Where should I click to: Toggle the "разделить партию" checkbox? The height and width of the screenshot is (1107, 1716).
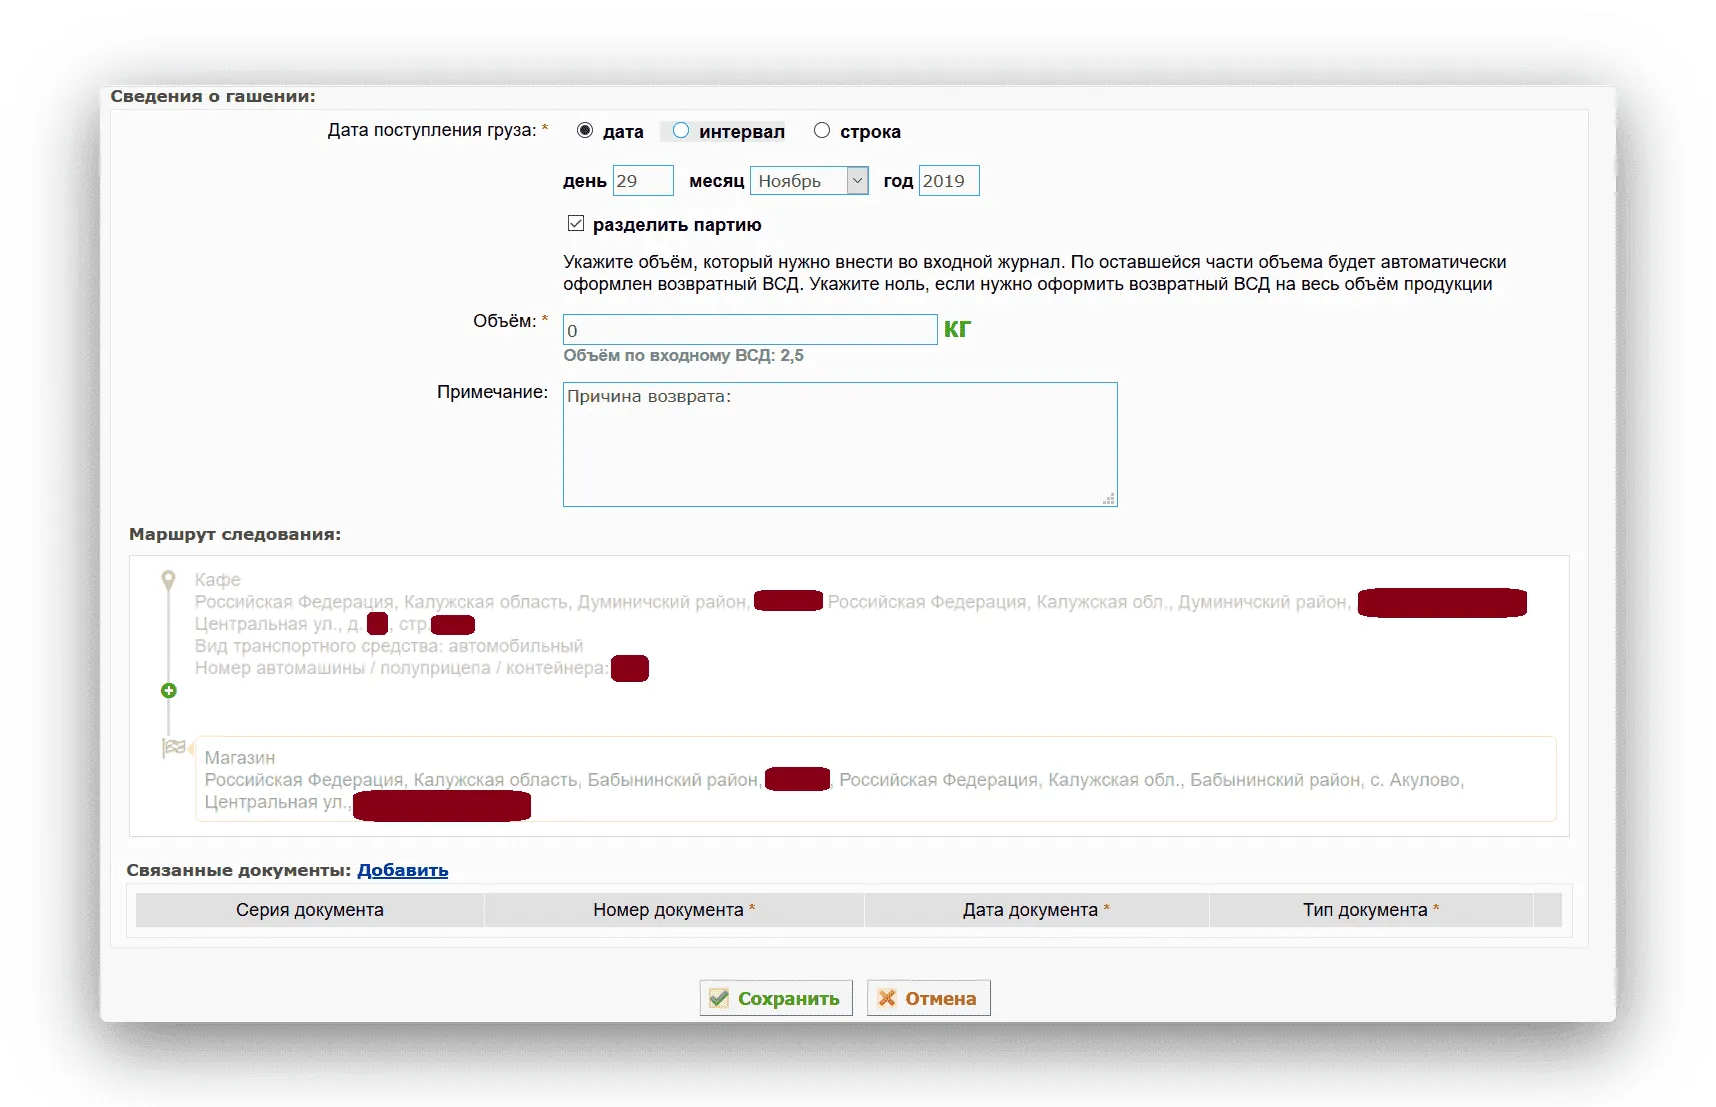point(576,224)
